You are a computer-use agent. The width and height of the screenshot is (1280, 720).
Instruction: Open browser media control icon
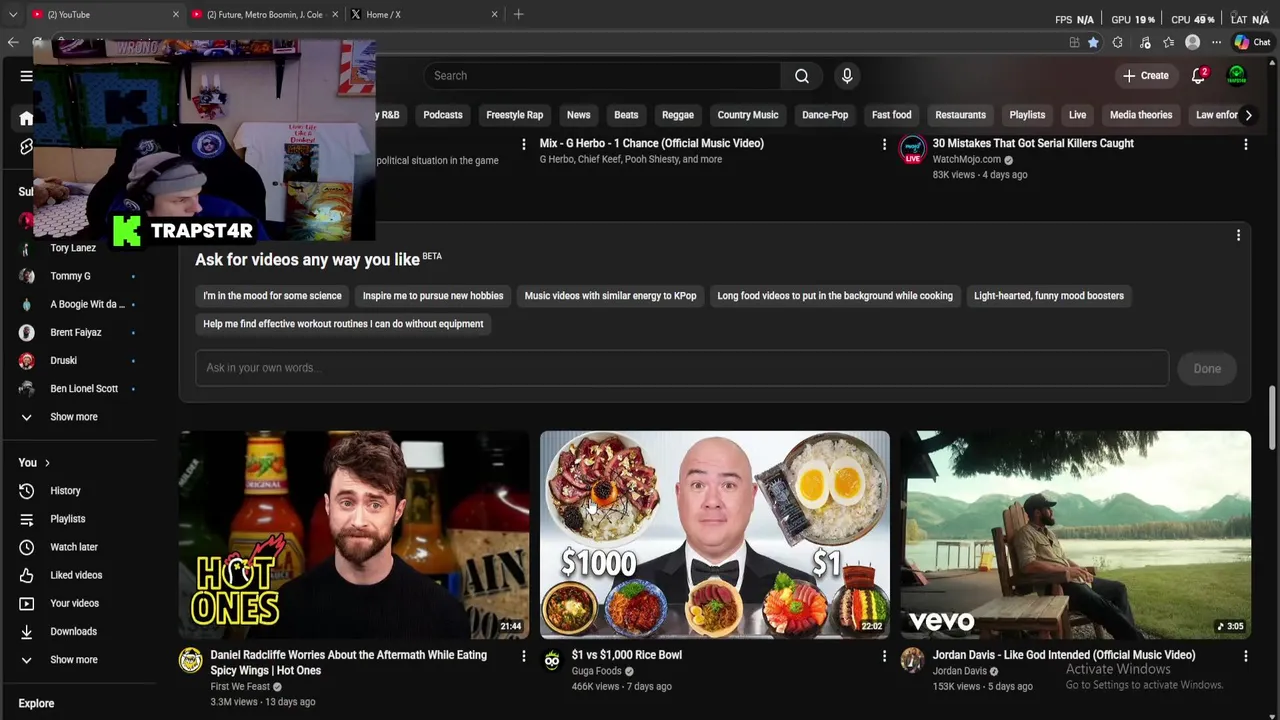[1144, 42]
